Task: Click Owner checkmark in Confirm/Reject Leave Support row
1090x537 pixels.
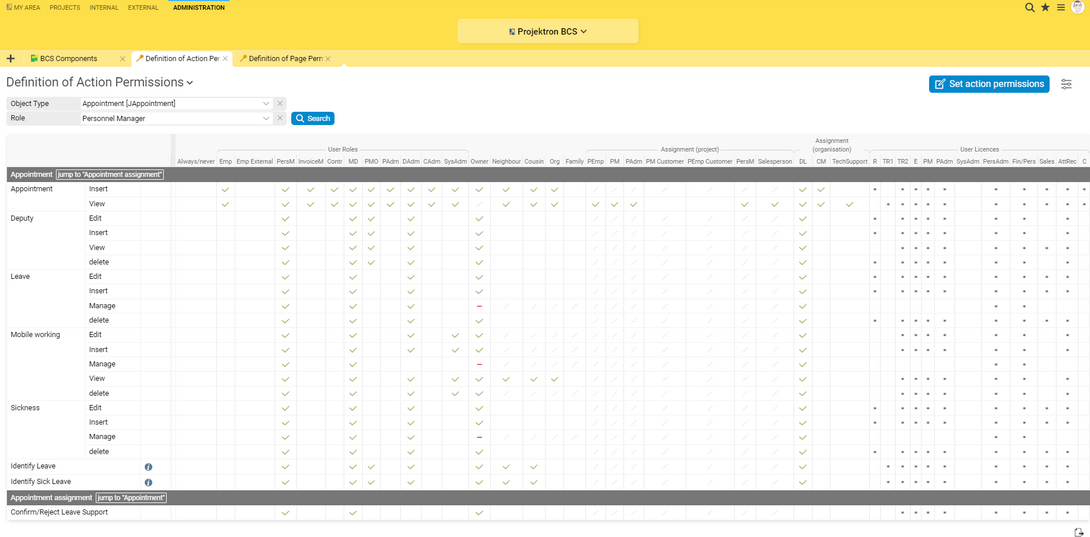Action: [x=479, y=513]
